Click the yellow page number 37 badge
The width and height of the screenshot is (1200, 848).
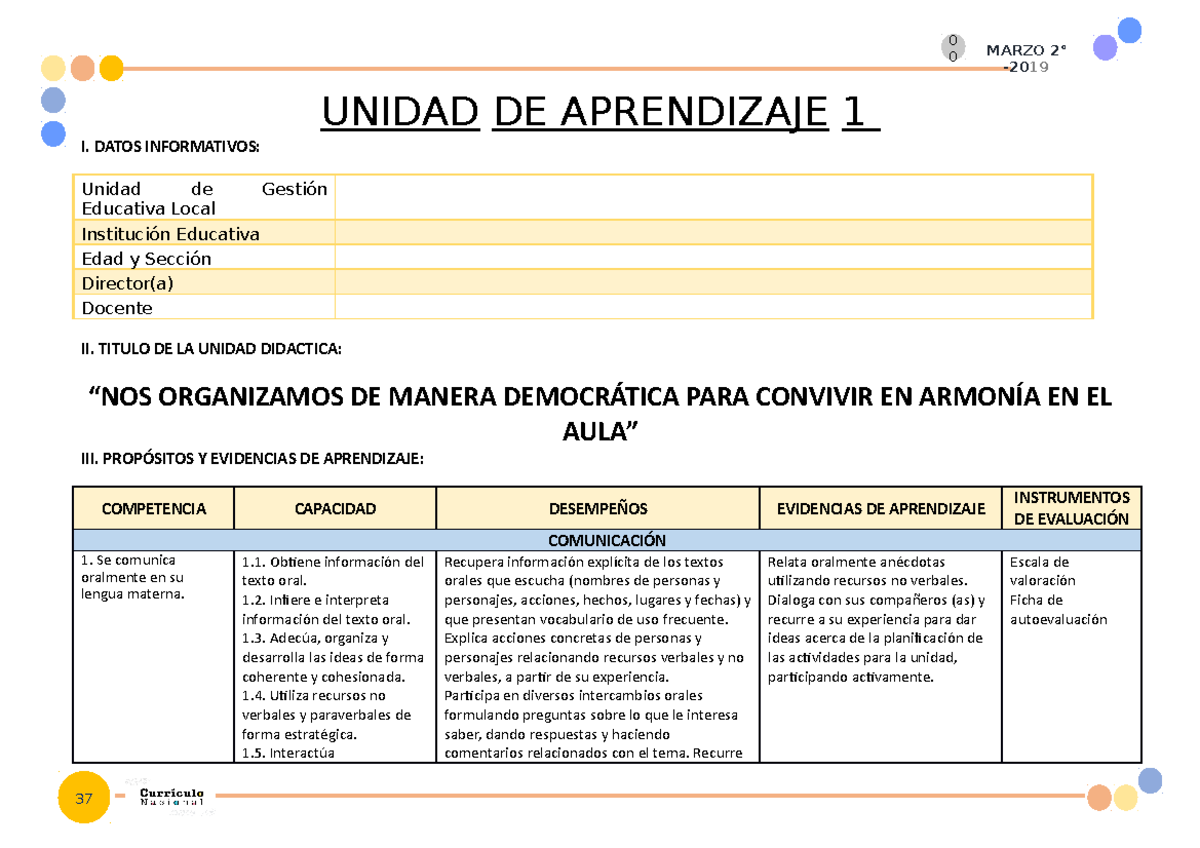click(x=84, y=798)
